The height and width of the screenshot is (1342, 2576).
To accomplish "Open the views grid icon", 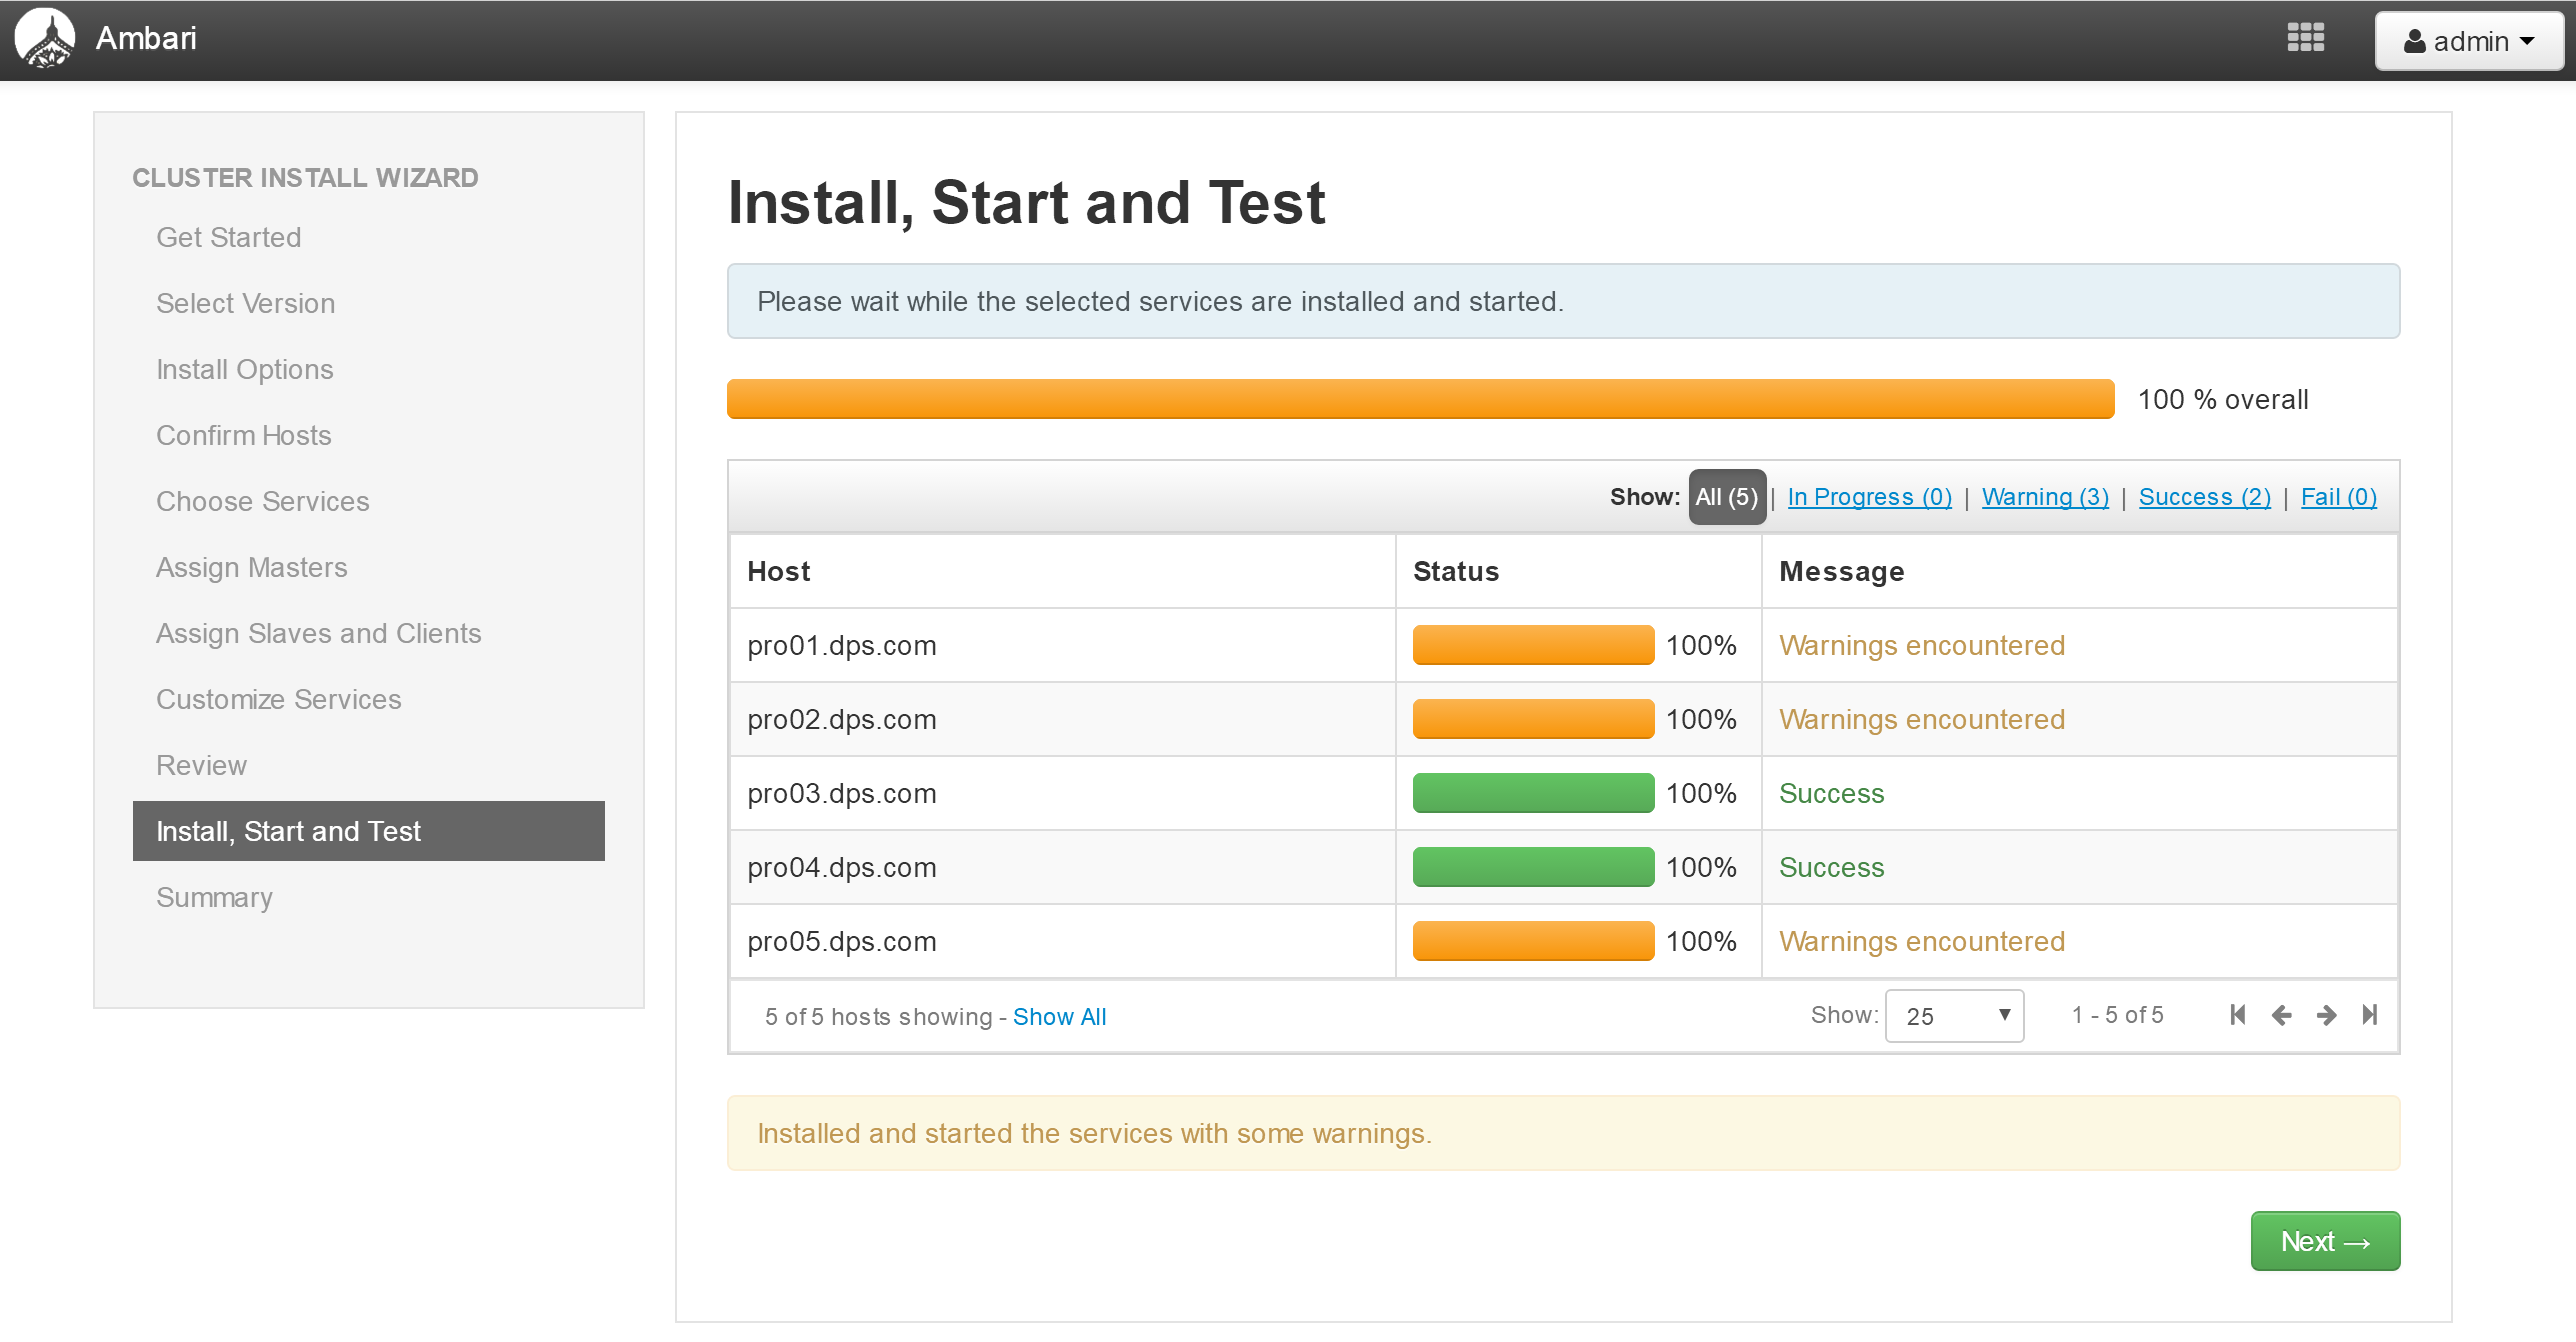I will (x=2305, y=38).
